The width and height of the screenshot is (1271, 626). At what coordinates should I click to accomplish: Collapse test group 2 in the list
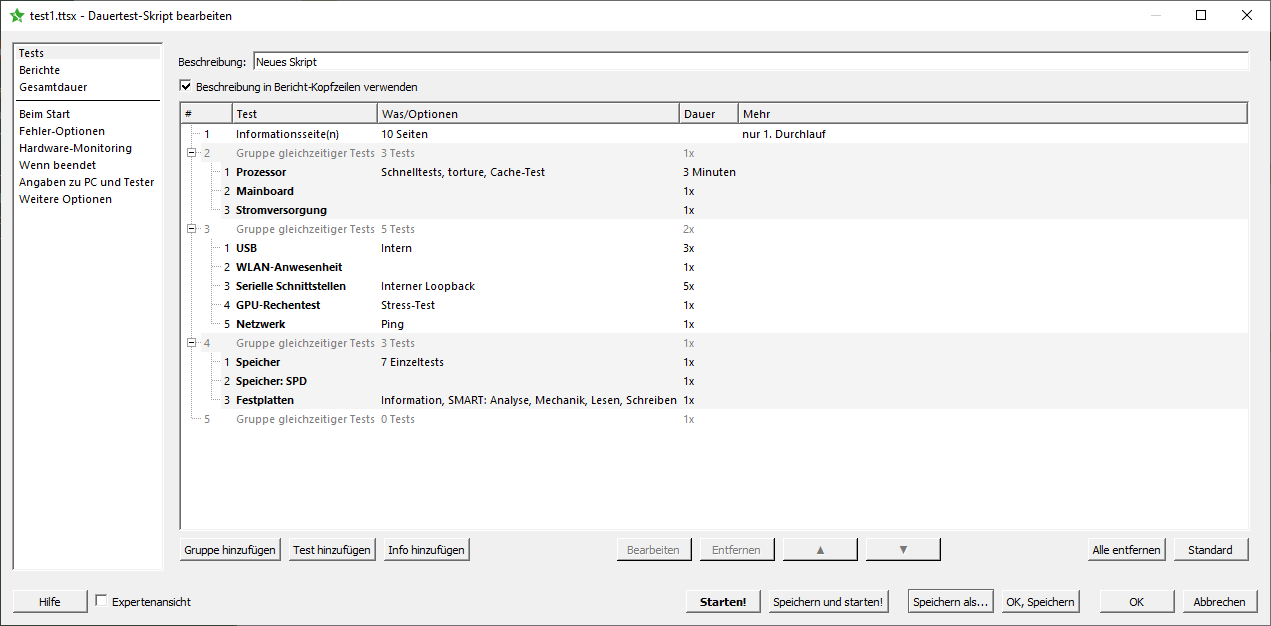point(191,153)
